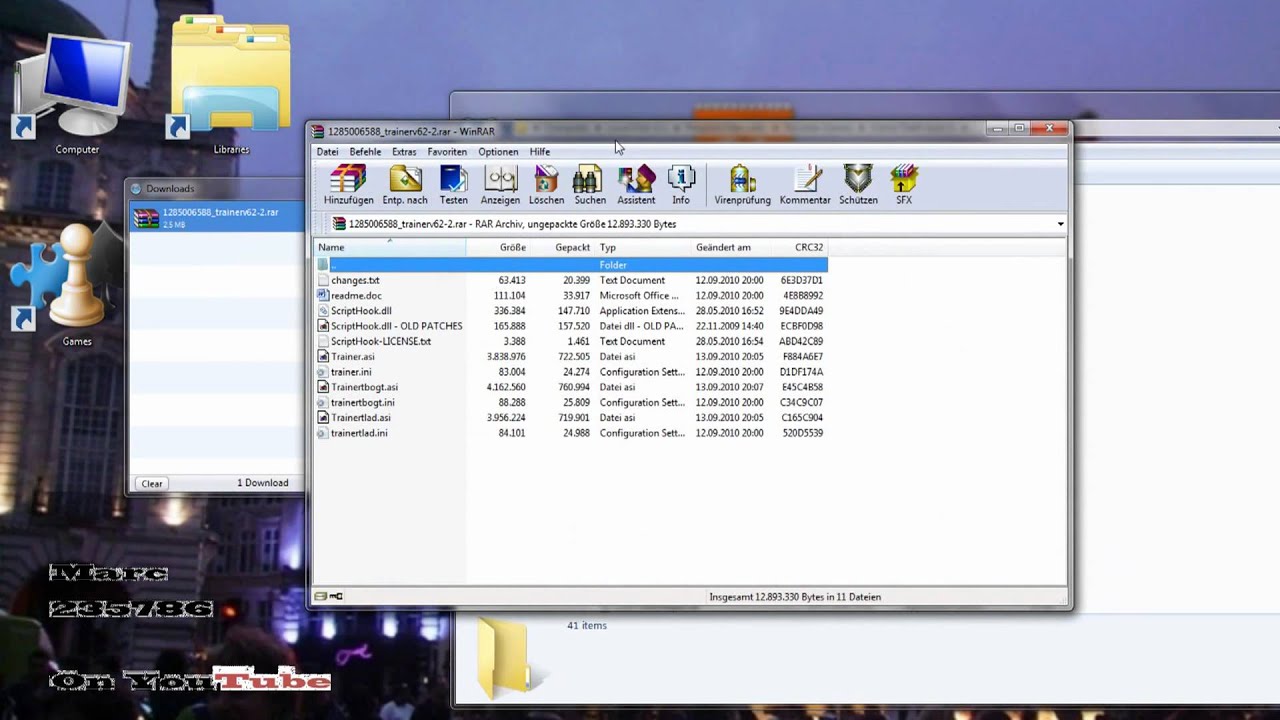
Task: Open the Assistent wizard icon
Action: [x=636, y=184]
